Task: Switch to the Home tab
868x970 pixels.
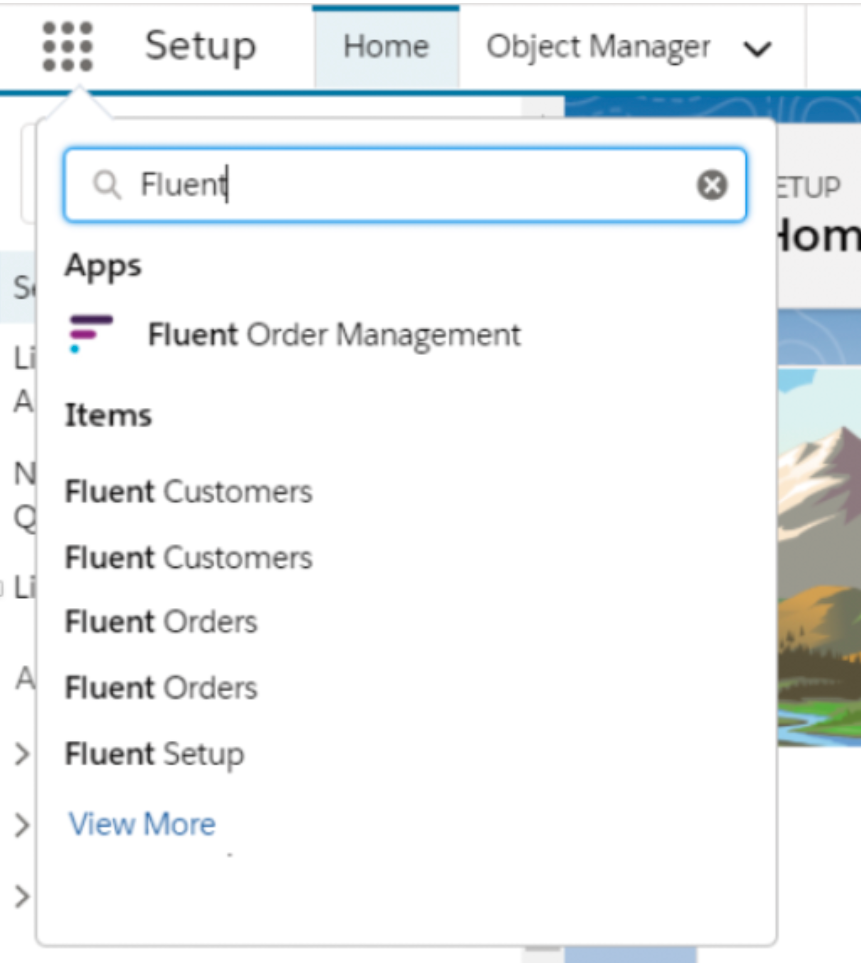Action: click(x=385, y=47)
